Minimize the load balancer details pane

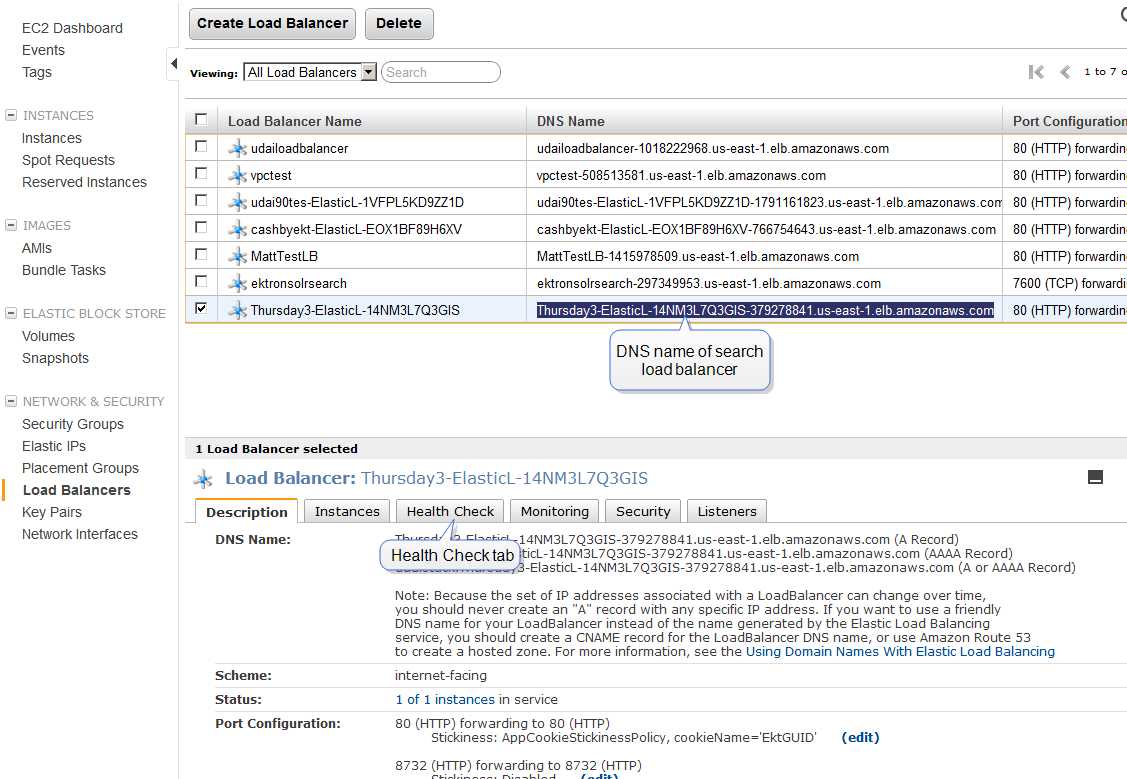1095,477
